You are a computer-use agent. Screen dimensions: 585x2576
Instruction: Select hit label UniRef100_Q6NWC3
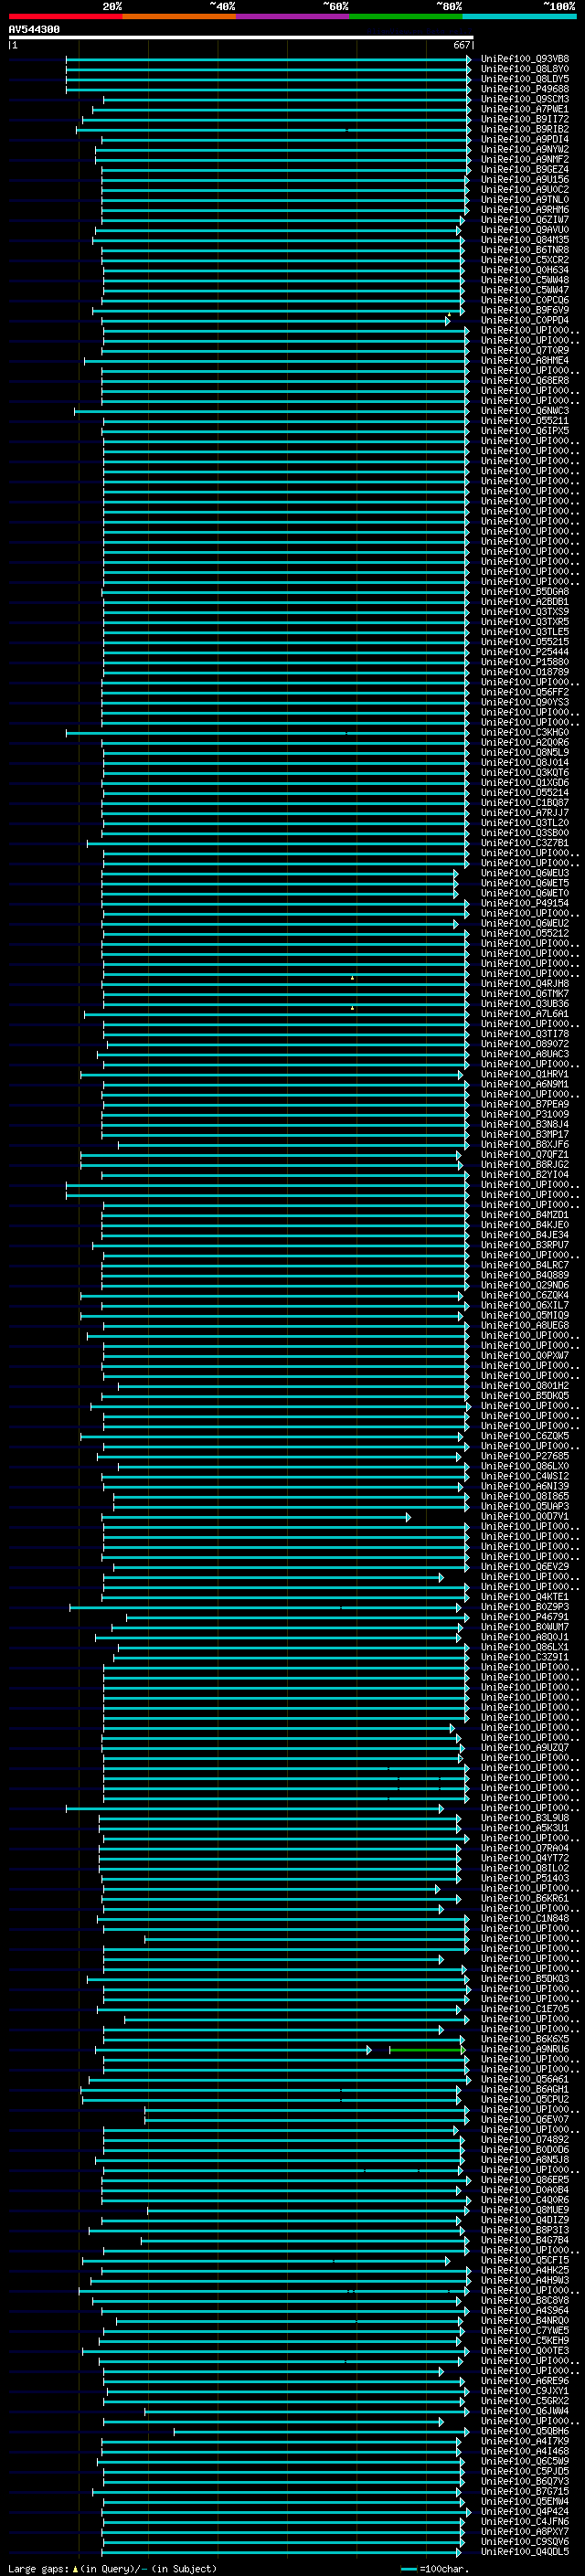[x=525, y=411]
